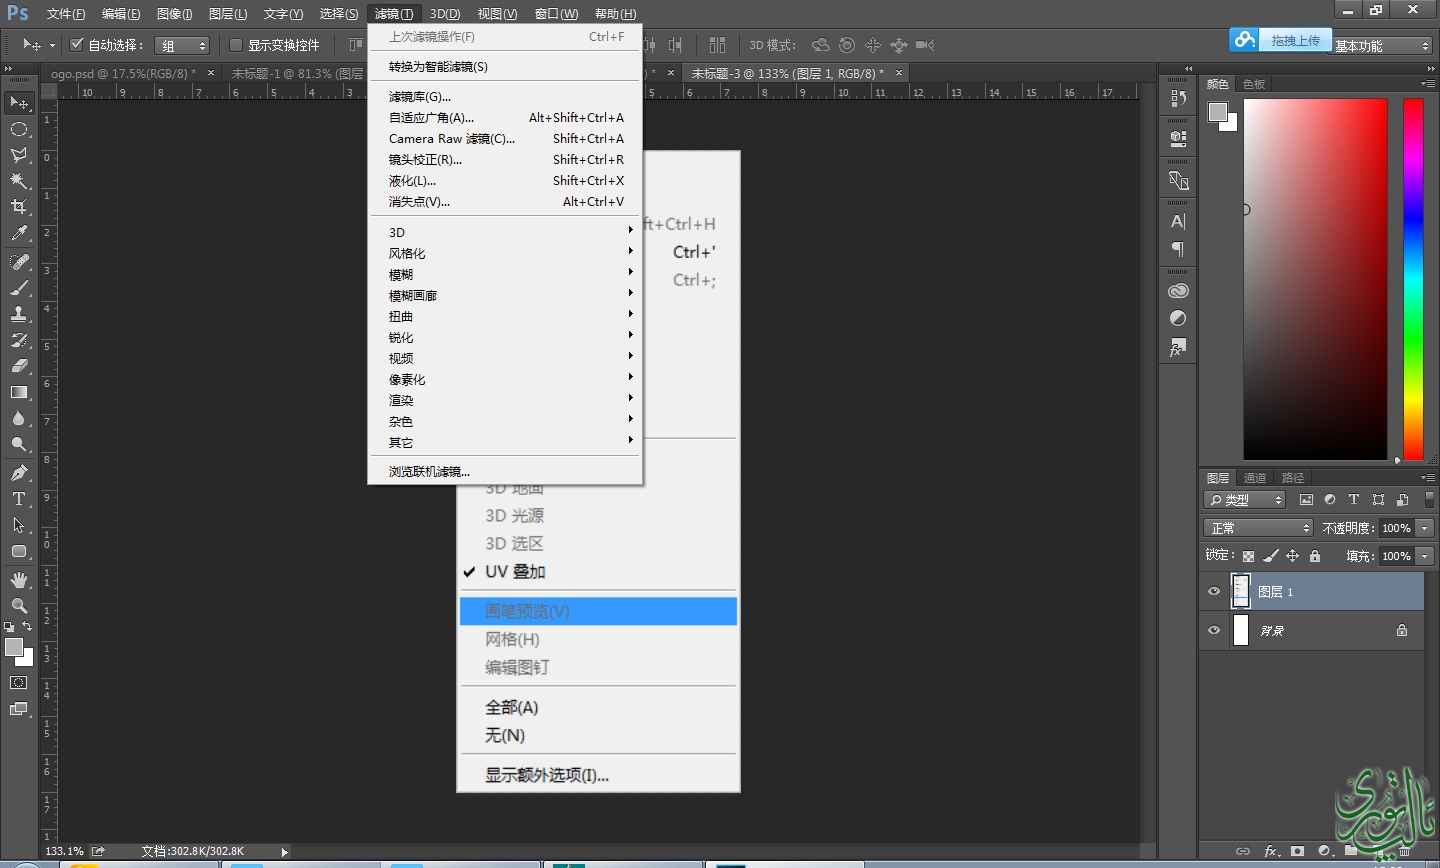
Task: Select the Clone Stamp tool
Action: click(x=19, y=314)
